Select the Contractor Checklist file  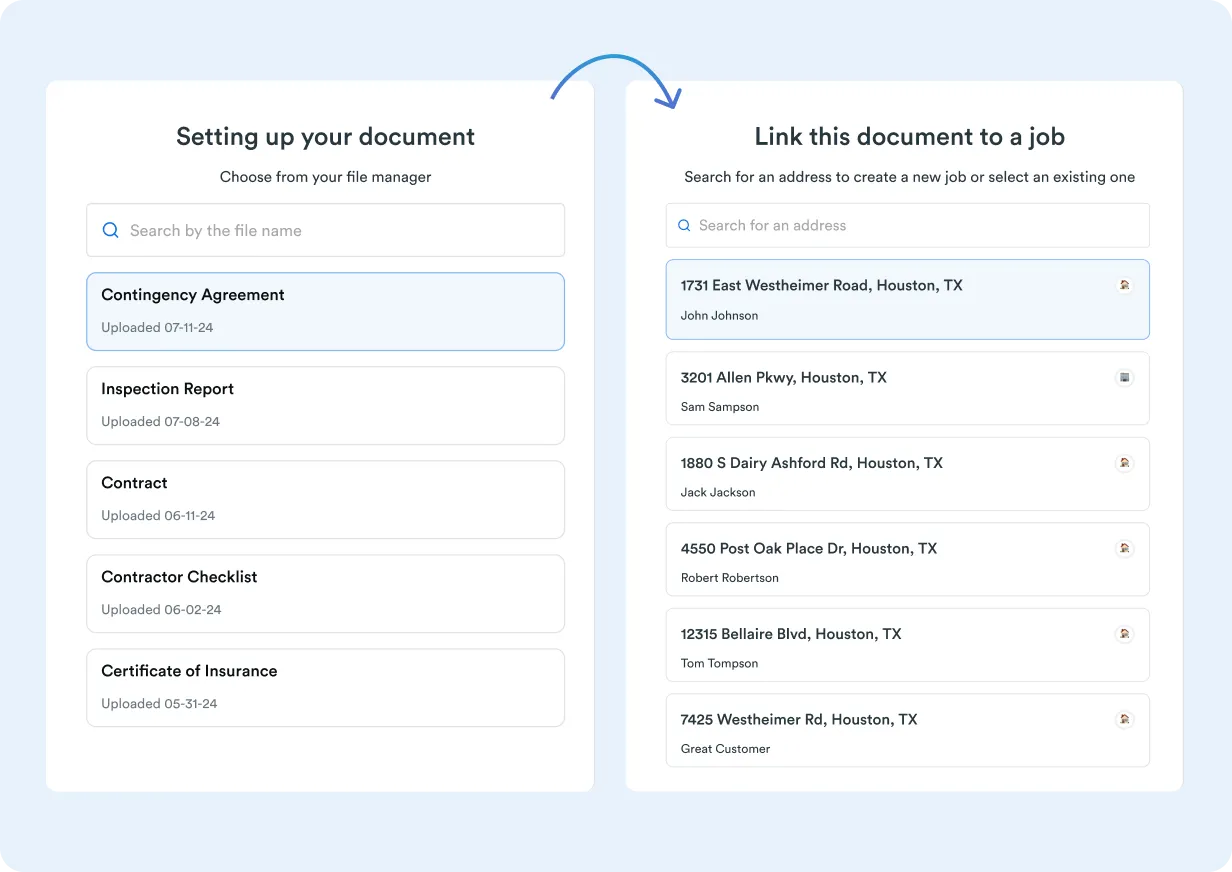point(325,593)
